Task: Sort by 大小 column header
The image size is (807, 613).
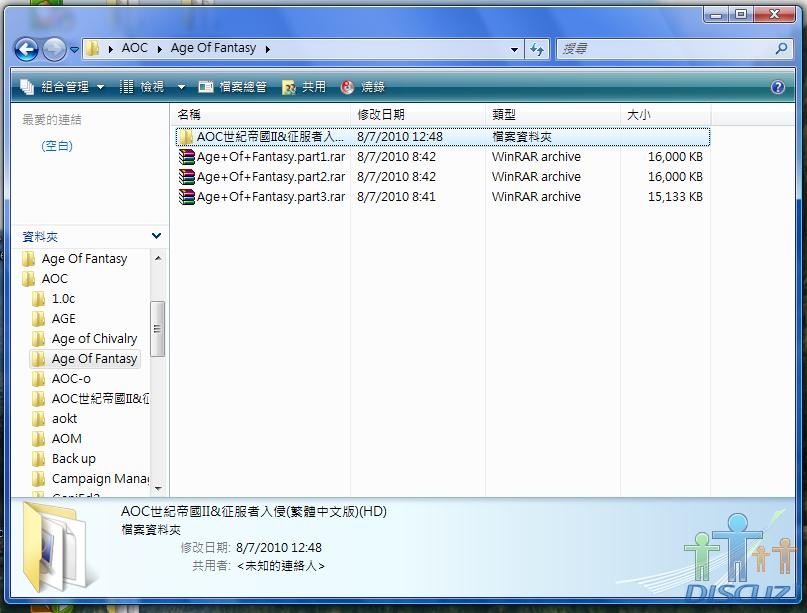Action: [665, 114]
